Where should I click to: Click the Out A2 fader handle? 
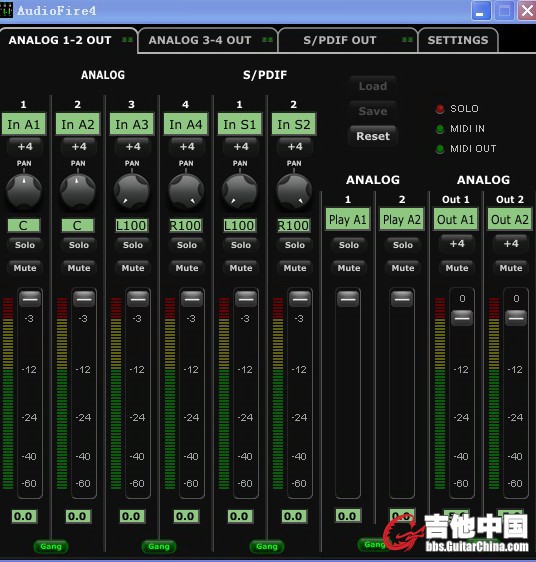[x=516, y=318]
